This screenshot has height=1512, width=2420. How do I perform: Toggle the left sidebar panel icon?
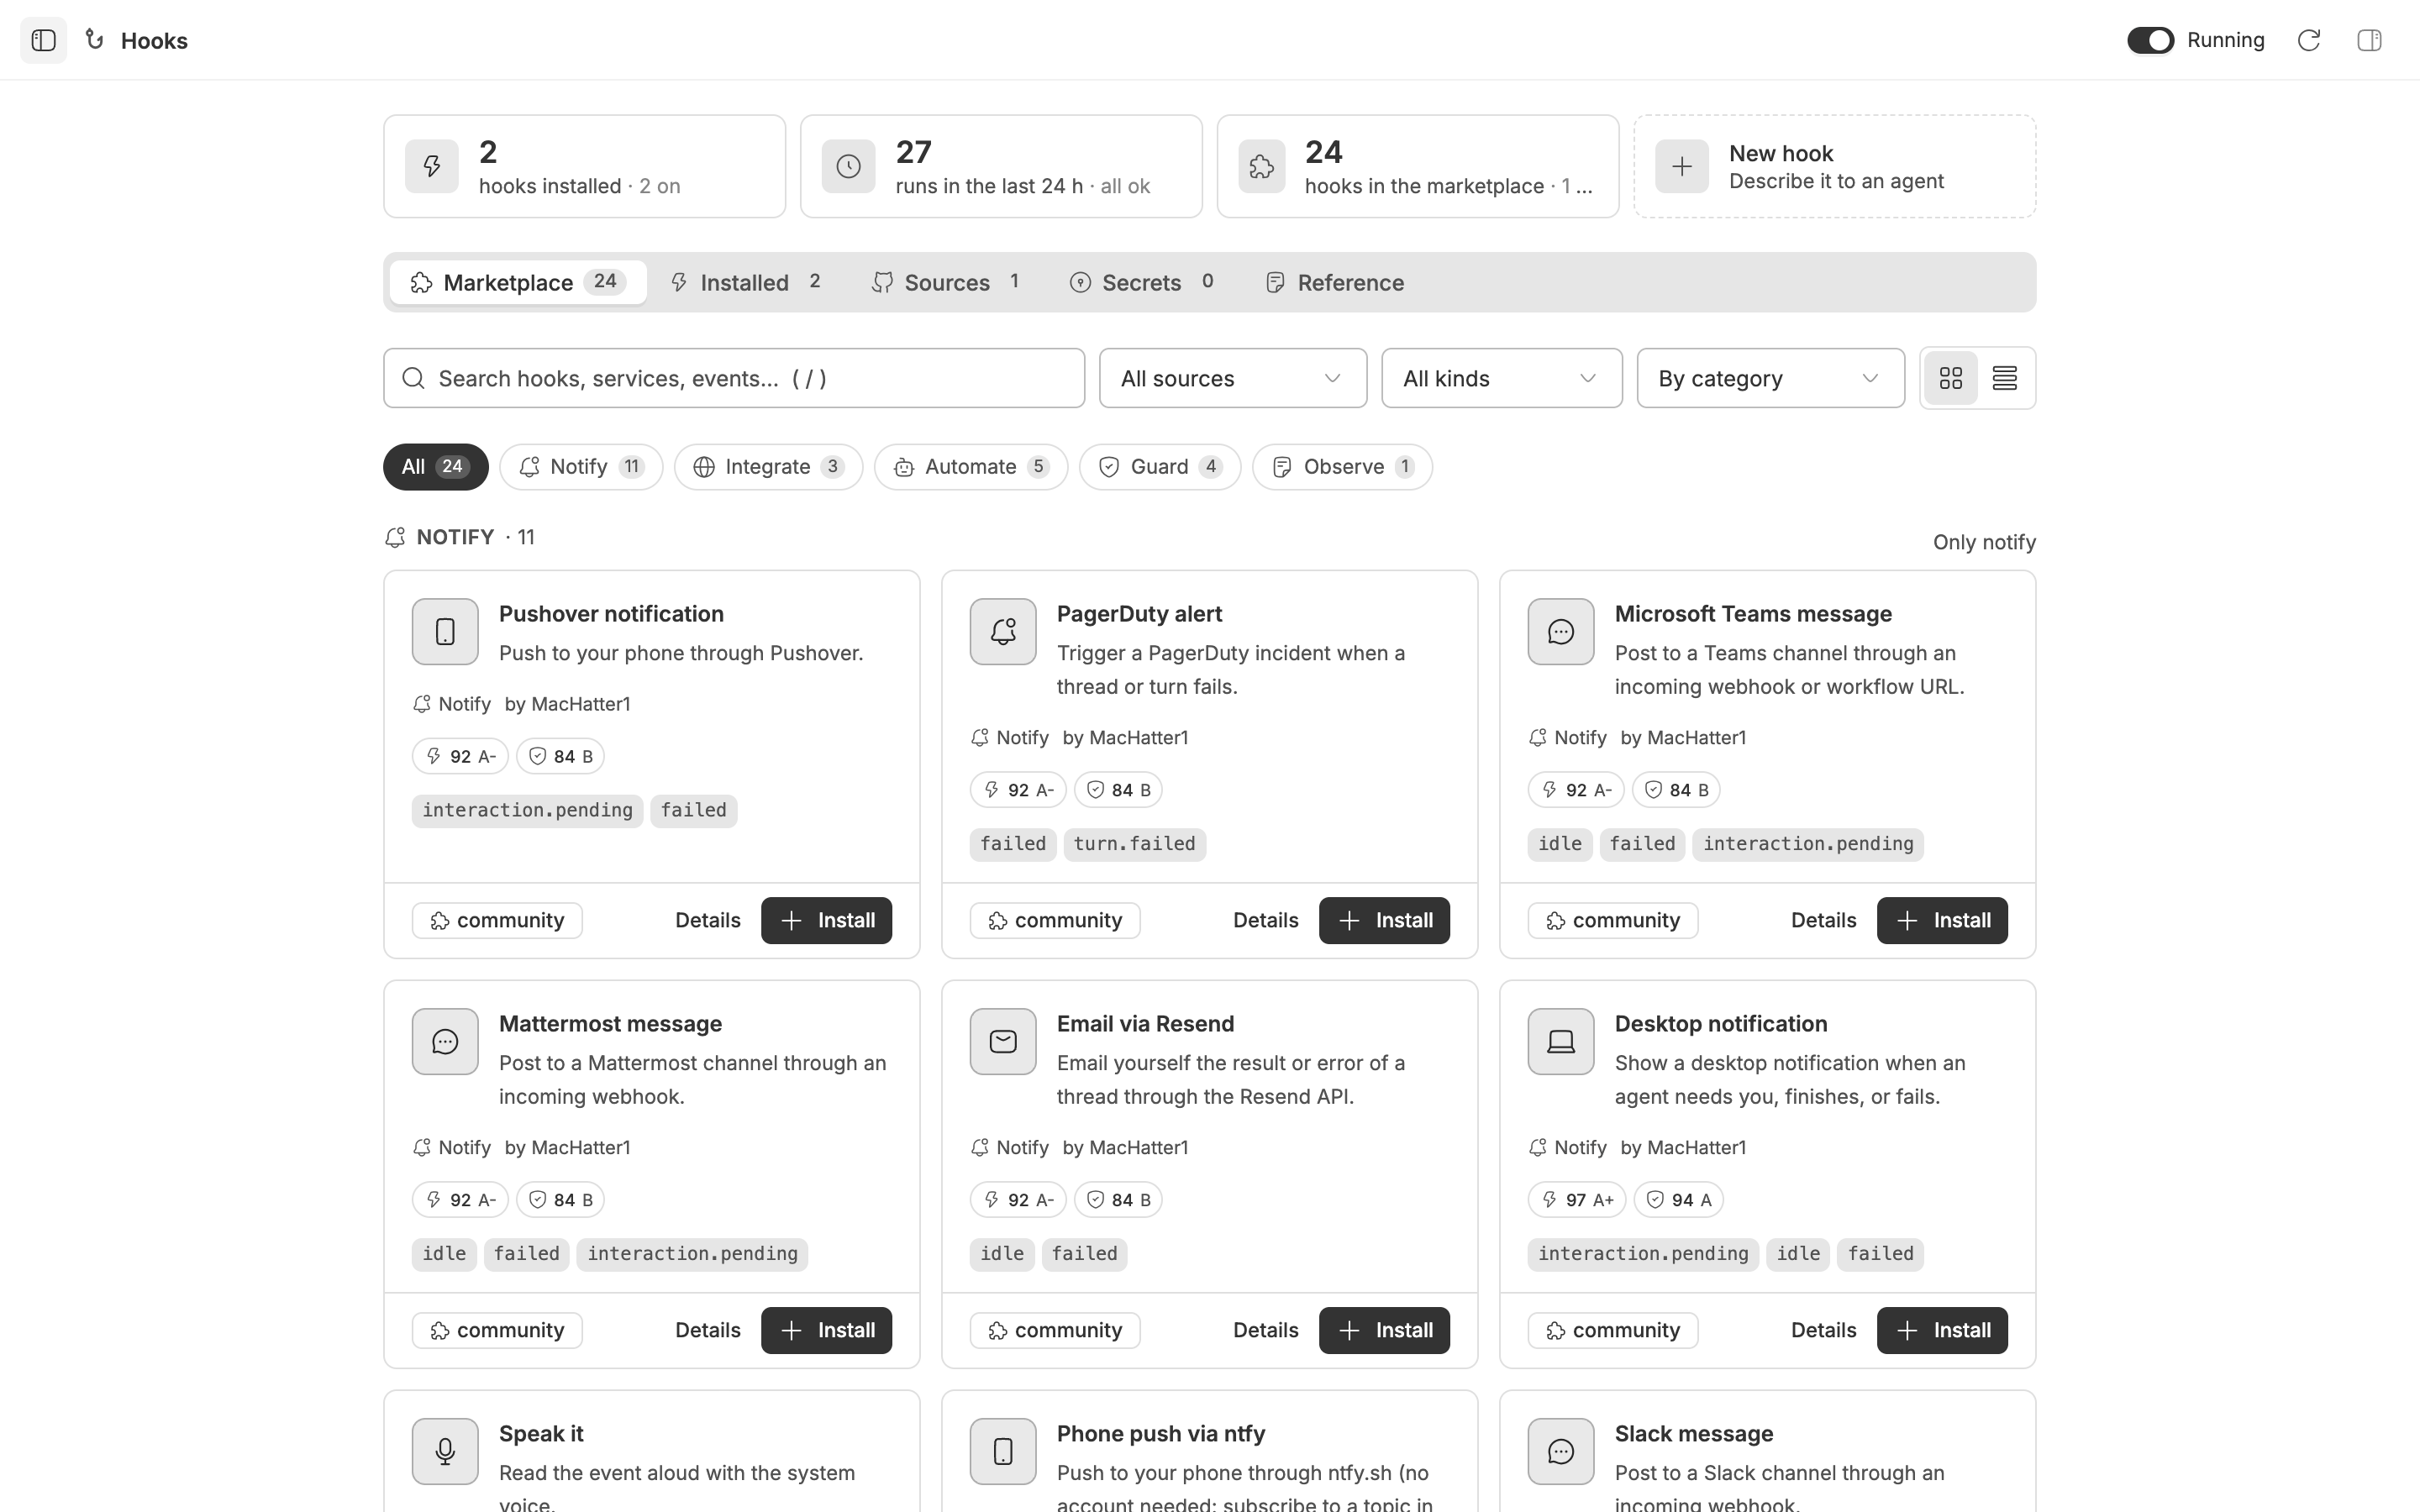click(43, 40)
